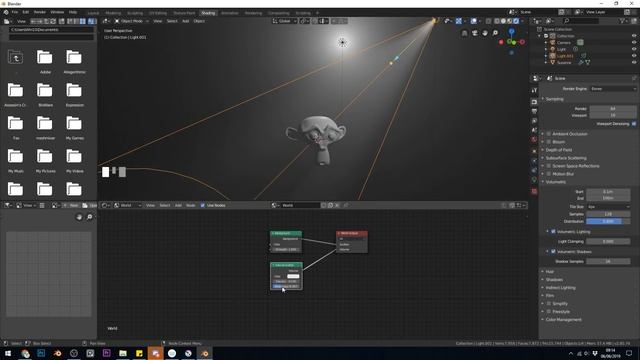Select the Suzanne monkey head in the viewport
Image resolution: width=640 pixels, height=360 pixels.
coord(317,140)
